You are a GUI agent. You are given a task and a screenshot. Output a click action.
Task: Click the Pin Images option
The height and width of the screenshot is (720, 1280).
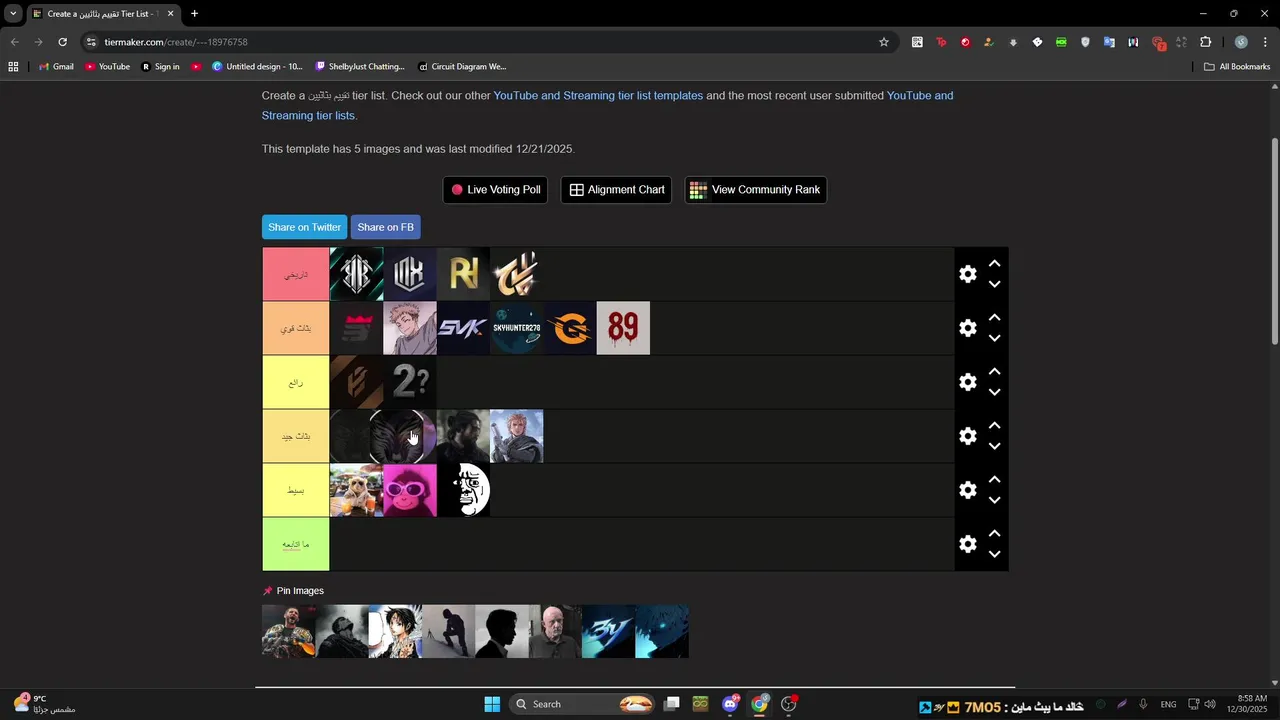tap(293, 591)
